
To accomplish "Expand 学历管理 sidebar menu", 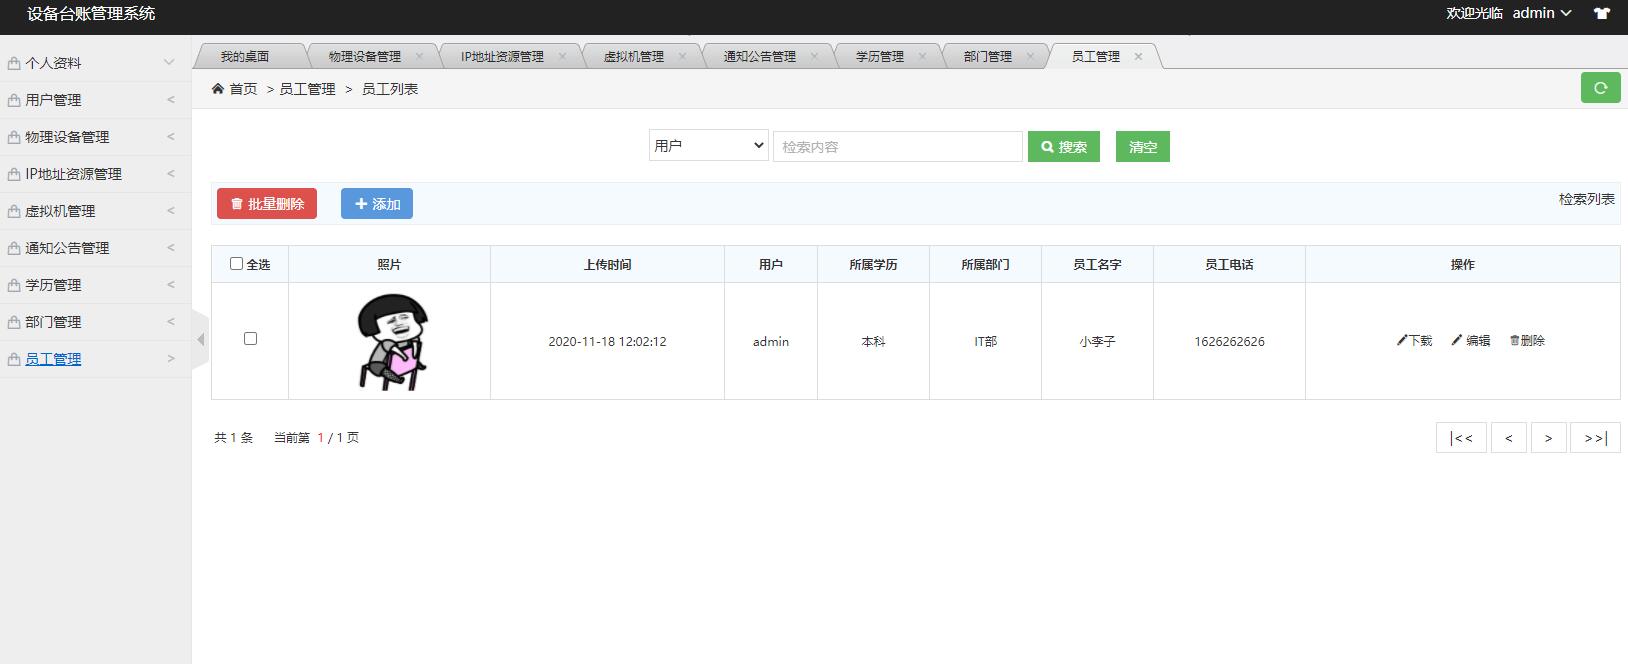I will (170, 284).
